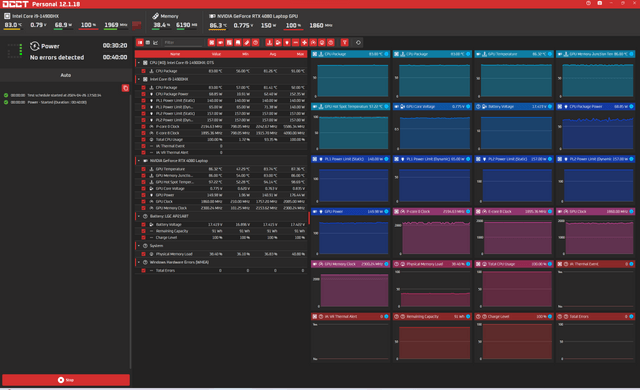
Task: Click the Remaining Capacity graph header
Action: (x=432, y=317)
